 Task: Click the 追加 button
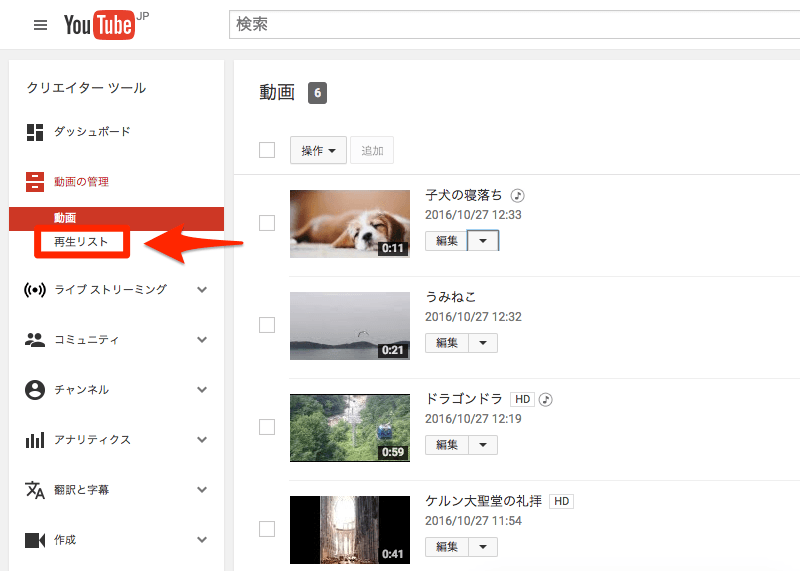(372, 151)
